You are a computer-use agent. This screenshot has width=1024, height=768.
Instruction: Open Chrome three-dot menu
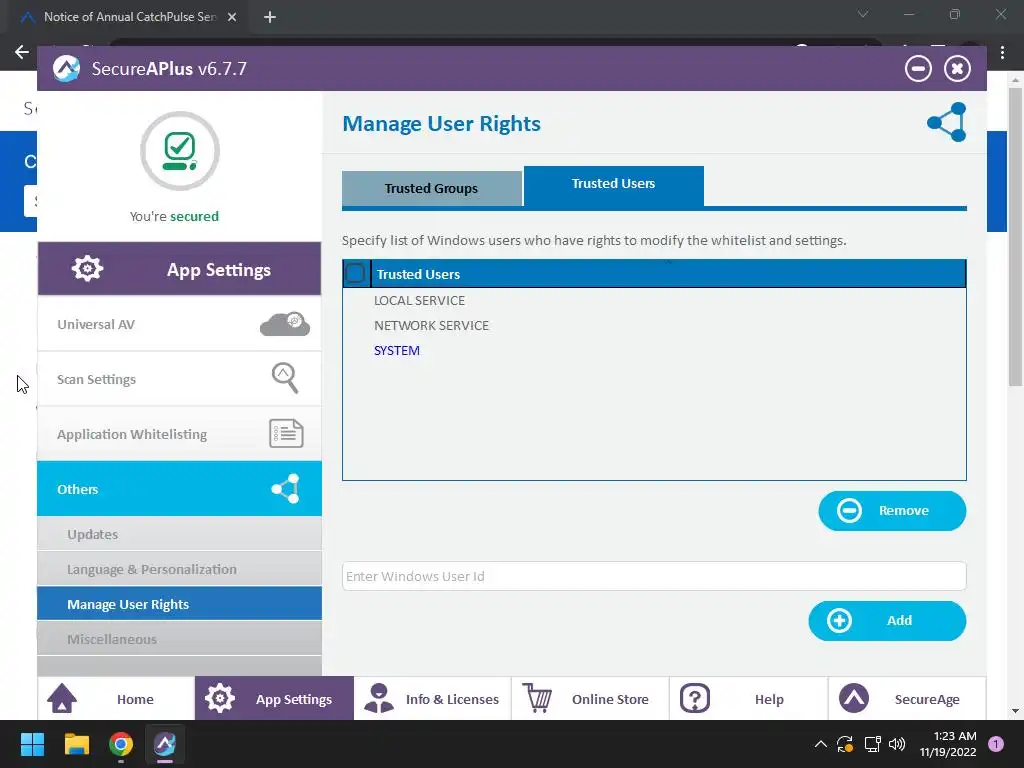[1002, 53]
